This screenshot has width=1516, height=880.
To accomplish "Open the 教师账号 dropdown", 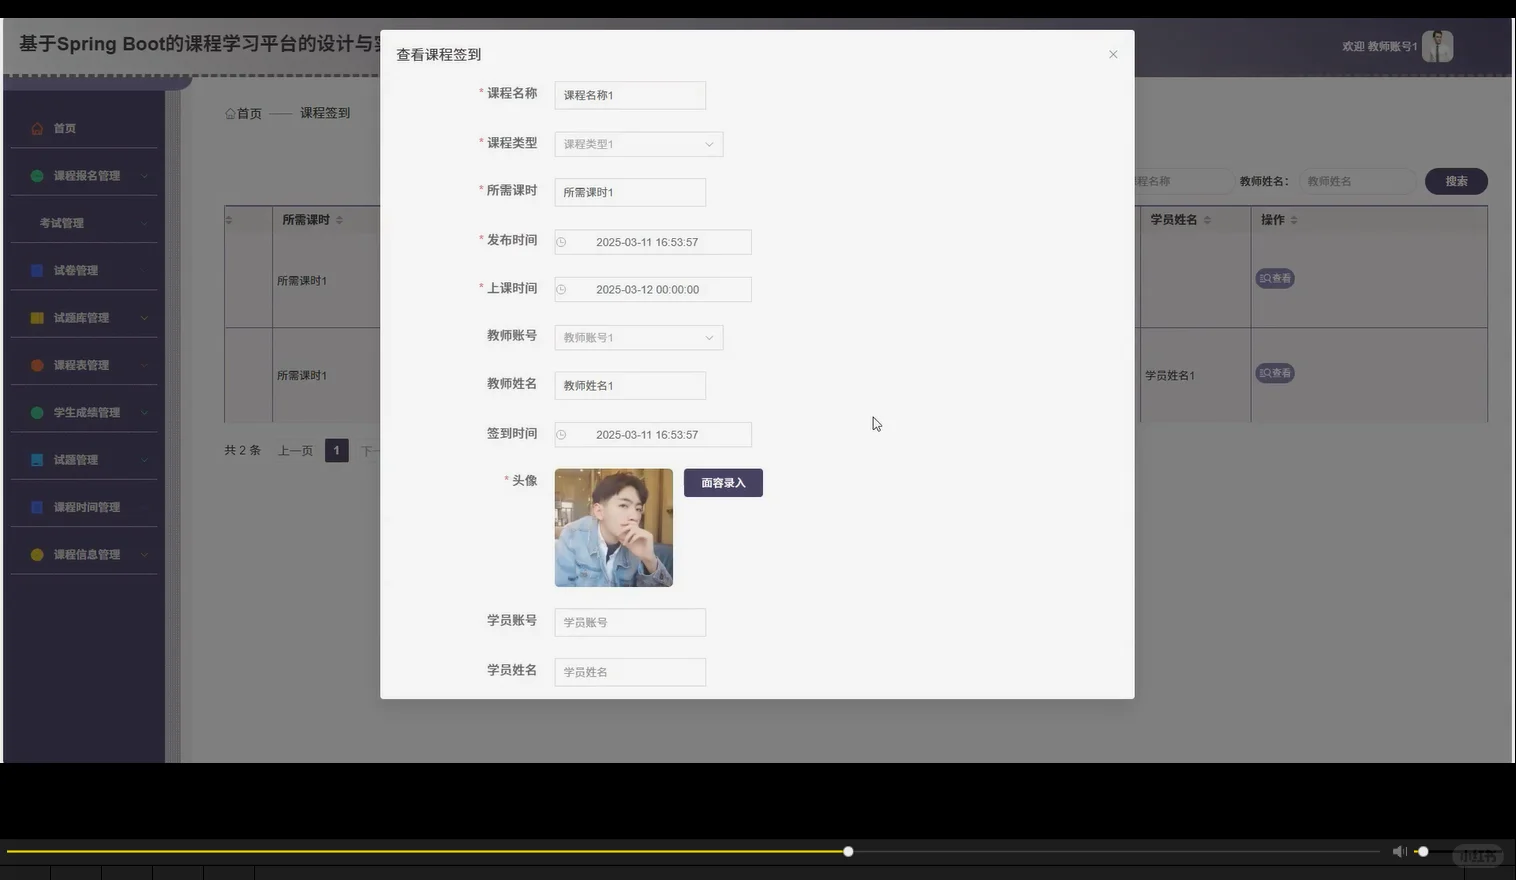I will [709, 337].
